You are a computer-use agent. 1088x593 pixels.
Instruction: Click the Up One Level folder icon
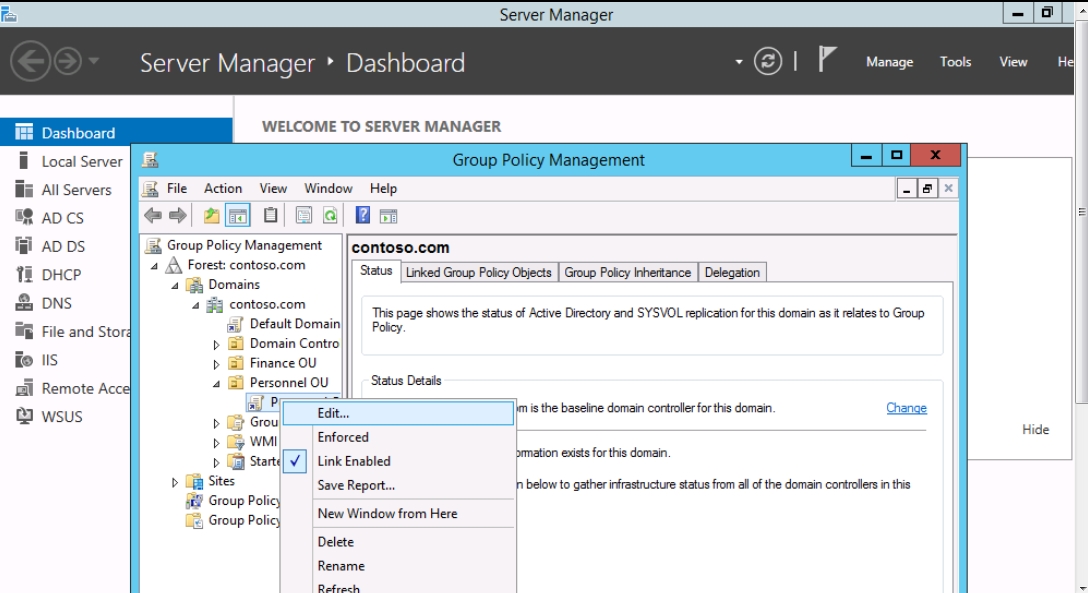[x=211, y=215]
